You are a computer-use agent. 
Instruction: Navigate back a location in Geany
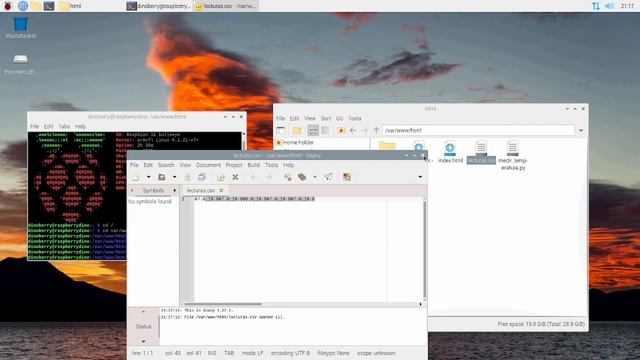254,177
